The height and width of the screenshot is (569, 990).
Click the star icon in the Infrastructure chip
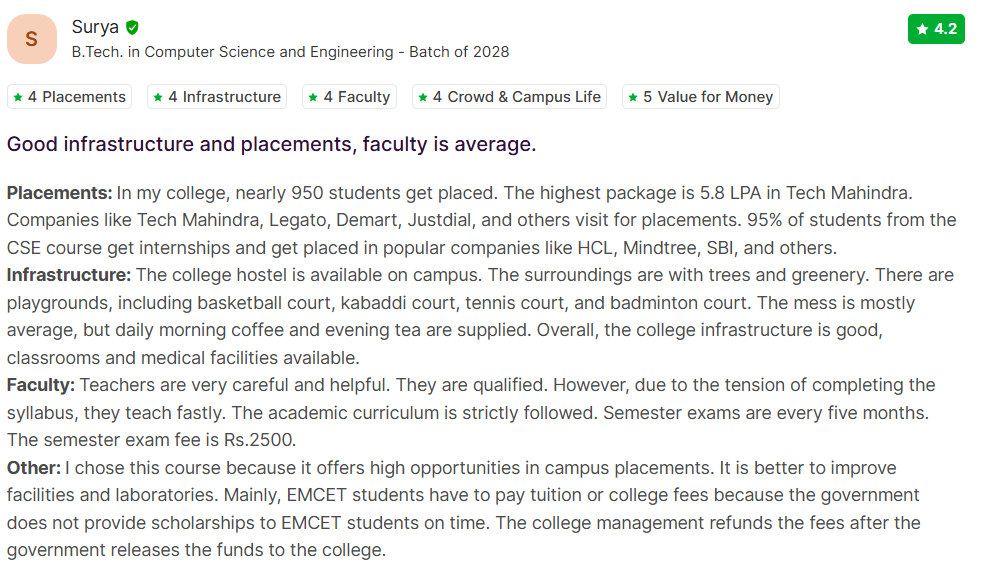click(x=158, y=97)
